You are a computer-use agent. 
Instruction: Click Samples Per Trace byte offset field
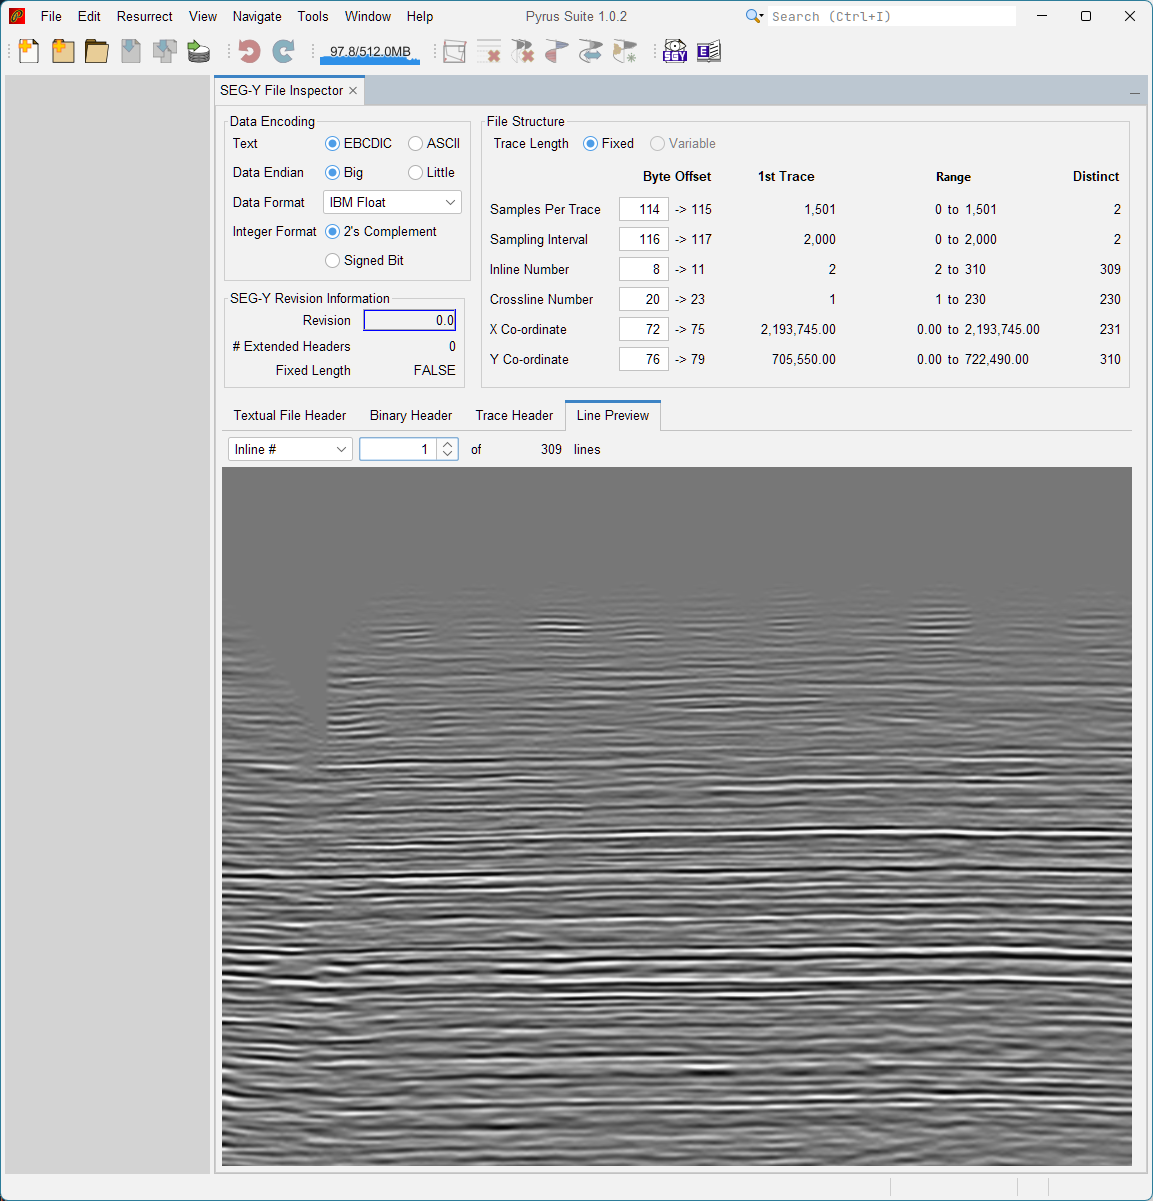click(644, 209)
